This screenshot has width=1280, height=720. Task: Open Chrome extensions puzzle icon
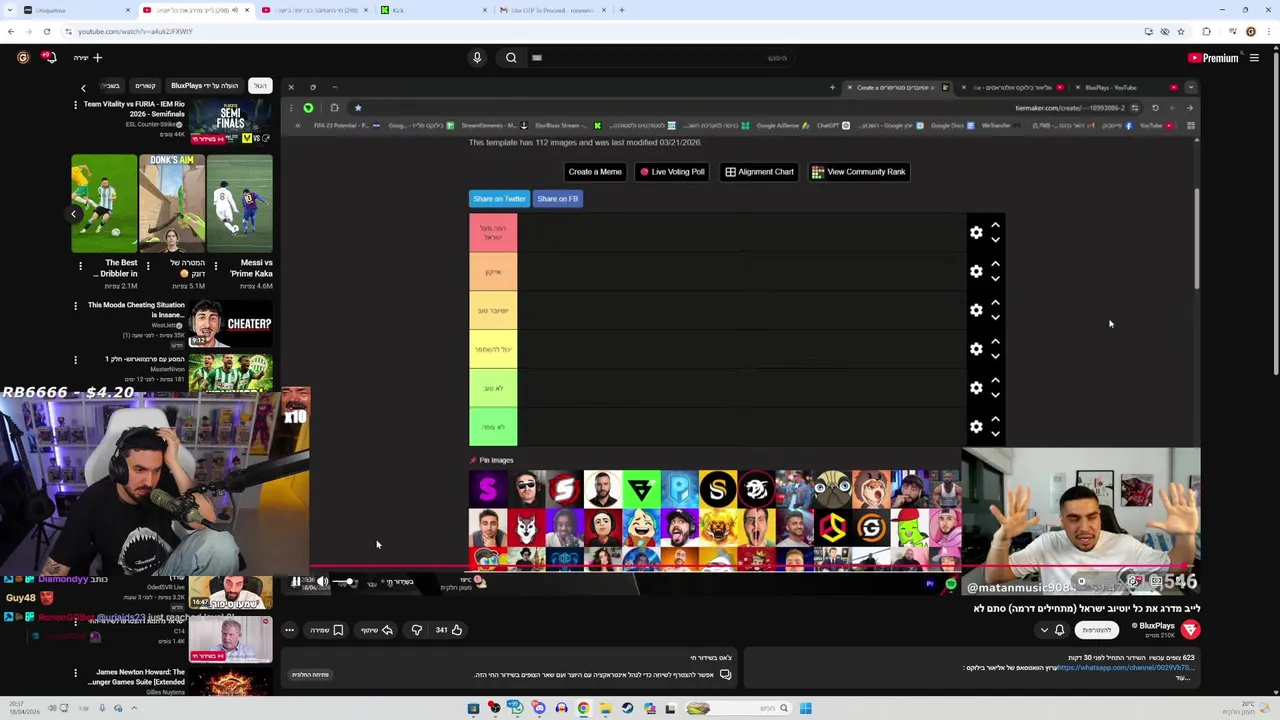pyautogui.click(x=1207, y=31)
